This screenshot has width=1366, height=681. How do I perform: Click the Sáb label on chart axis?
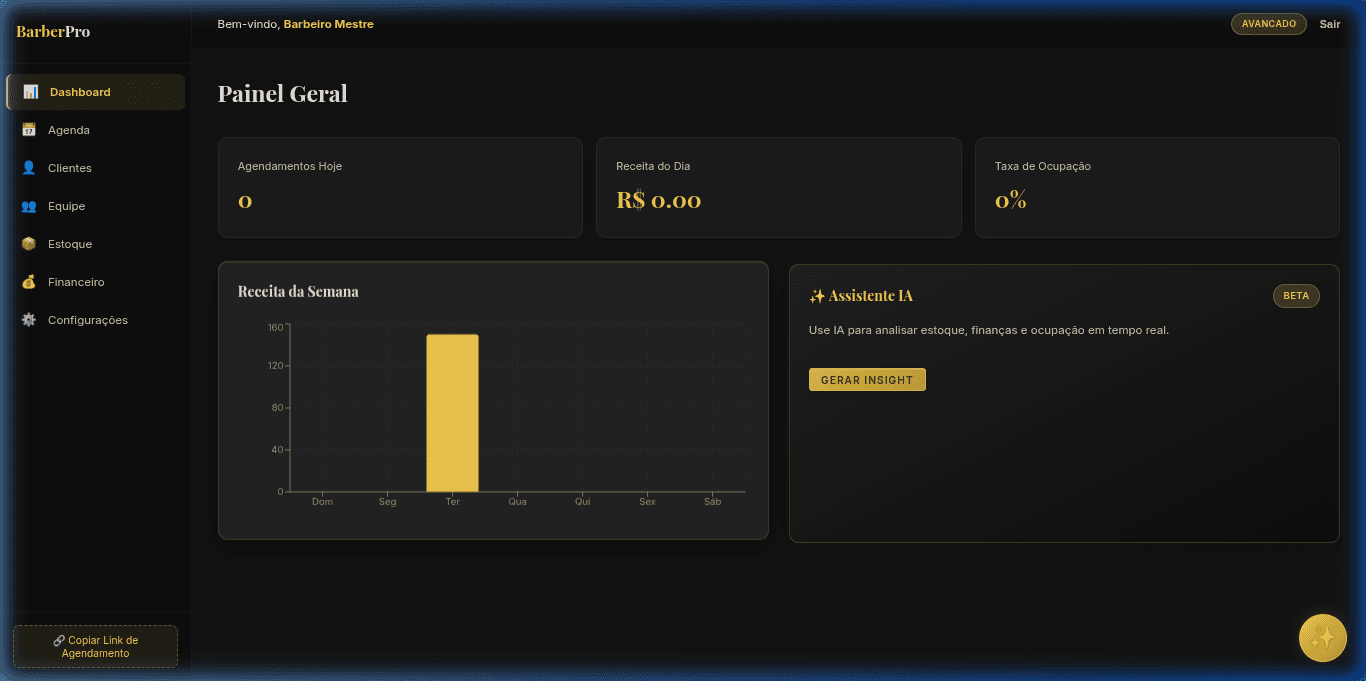[x=712, y=502]
